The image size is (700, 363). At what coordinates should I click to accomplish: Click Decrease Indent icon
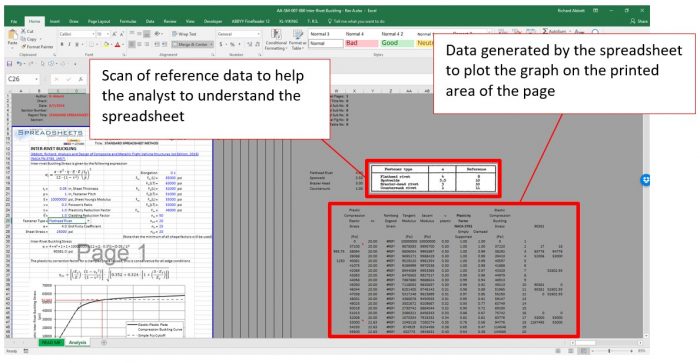[x=156, y=45]
